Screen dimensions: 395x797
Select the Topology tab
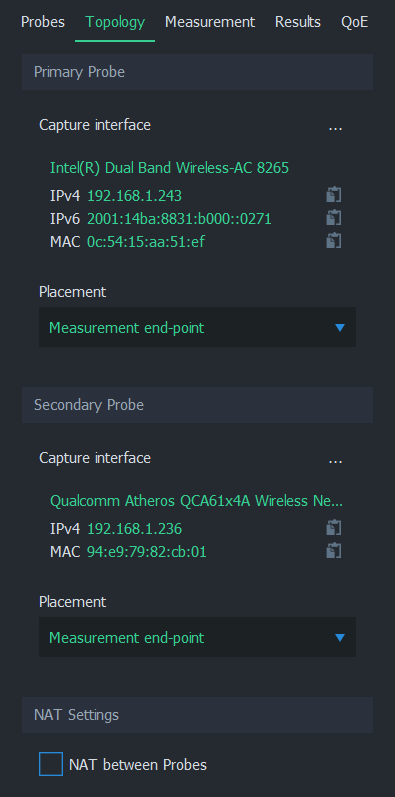click(115, 22)
